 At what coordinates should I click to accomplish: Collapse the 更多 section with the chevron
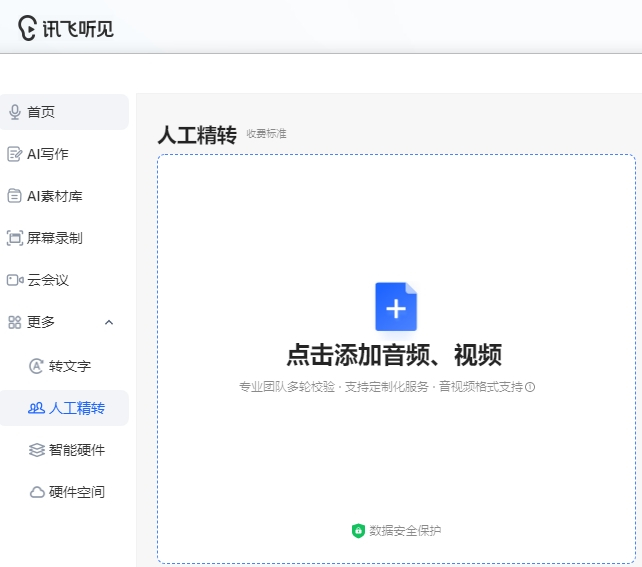click(109, 322)
